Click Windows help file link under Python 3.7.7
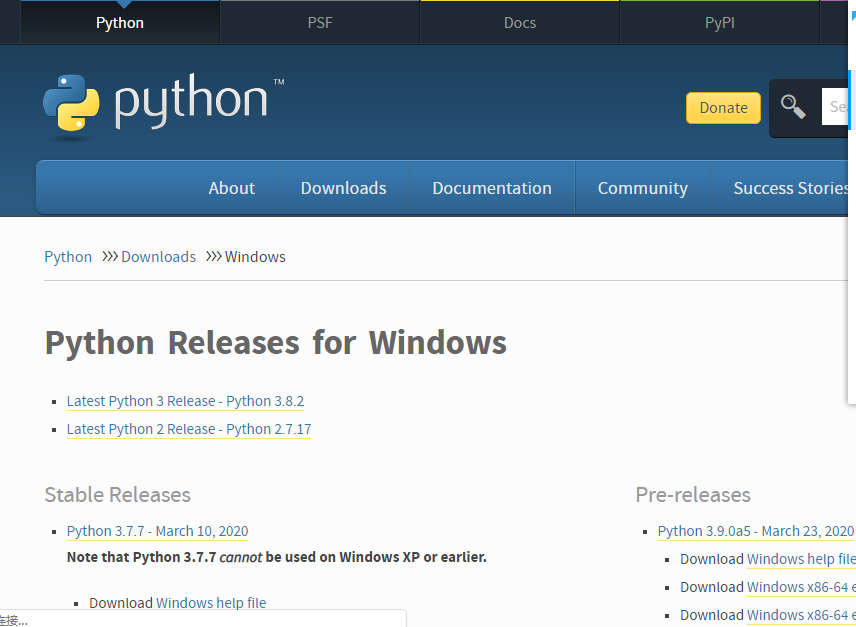 click(211, 603)
